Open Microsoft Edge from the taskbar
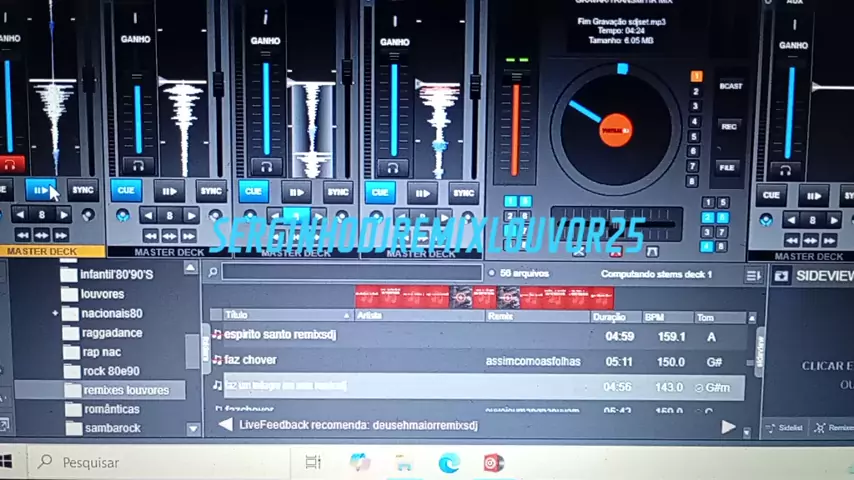Image resolution: width=854 pixels, height=480 pixels. point(449,462)
